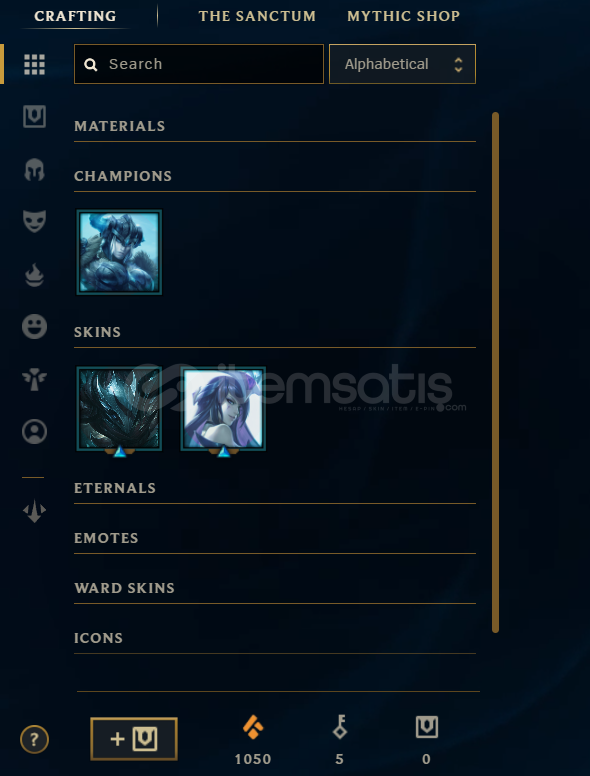Image resolution: width=590 pixels, height=776 pixels.
Task: Open the Mythic Shop tab
Action: [403, 16]
